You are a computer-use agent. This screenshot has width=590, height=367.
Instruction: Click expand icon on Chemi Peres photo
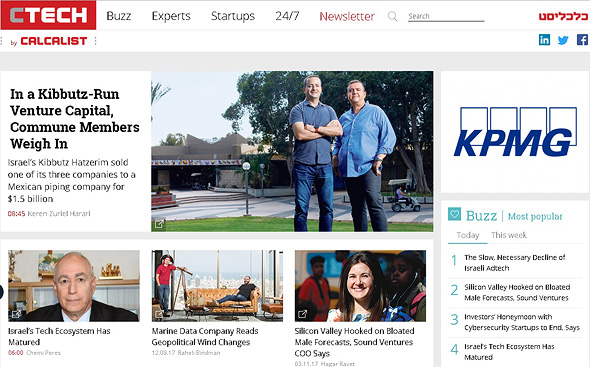pos(16,314)
